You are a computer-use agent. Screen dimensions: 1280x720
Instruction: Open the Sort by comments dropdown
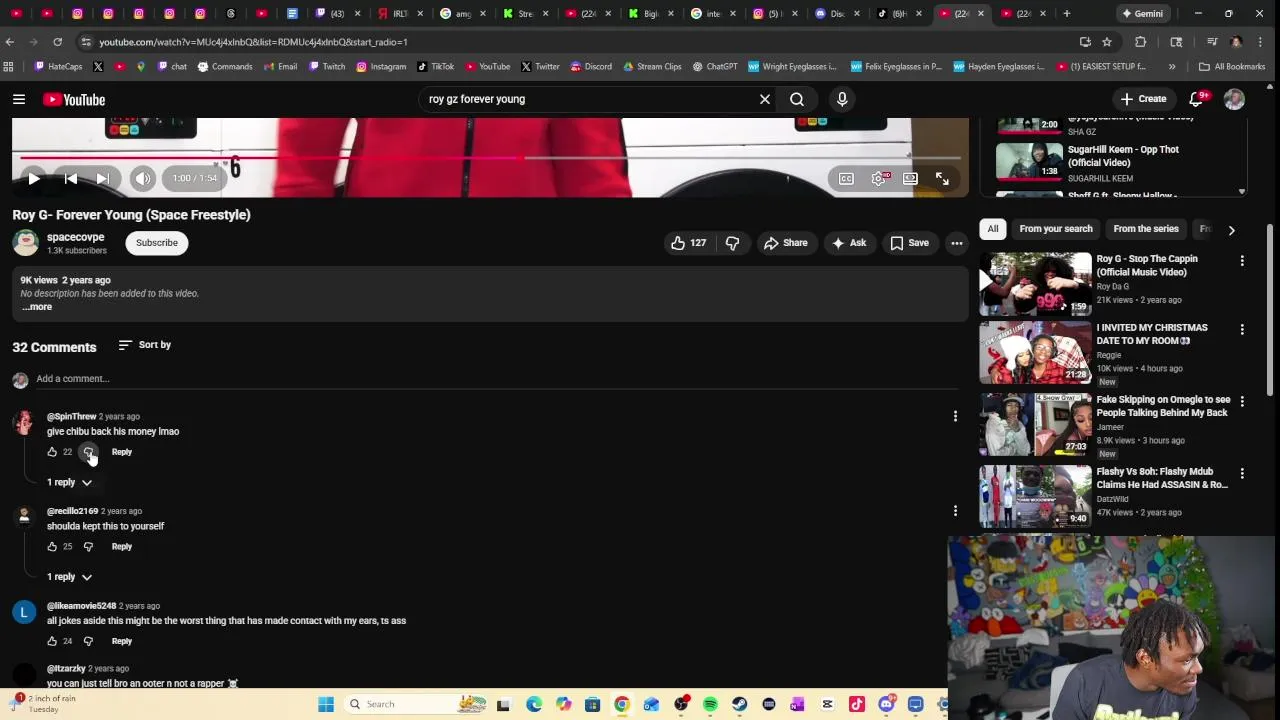point(144,345)
